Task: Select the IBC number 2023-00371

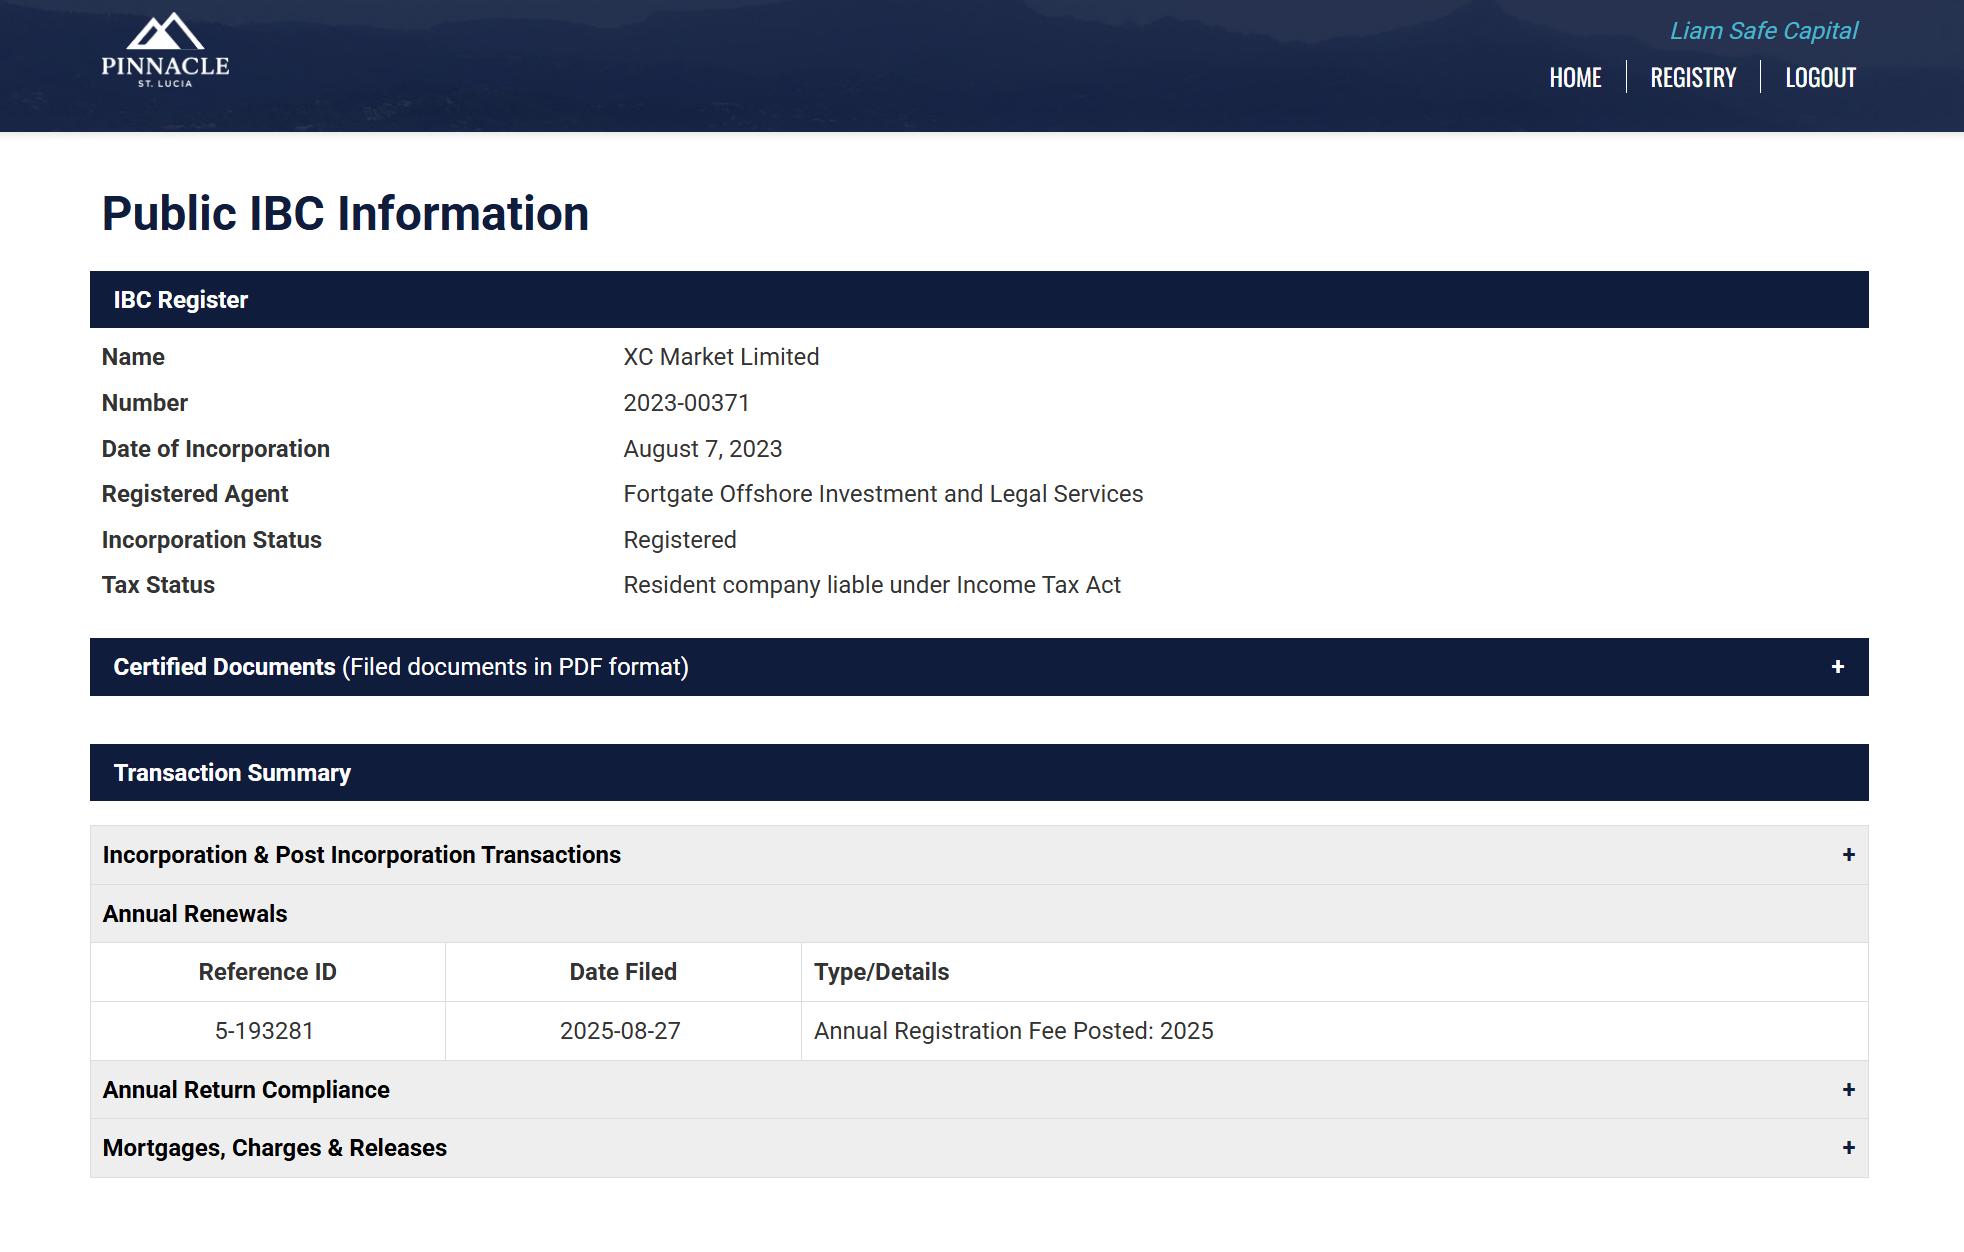Action: [686, 403]
